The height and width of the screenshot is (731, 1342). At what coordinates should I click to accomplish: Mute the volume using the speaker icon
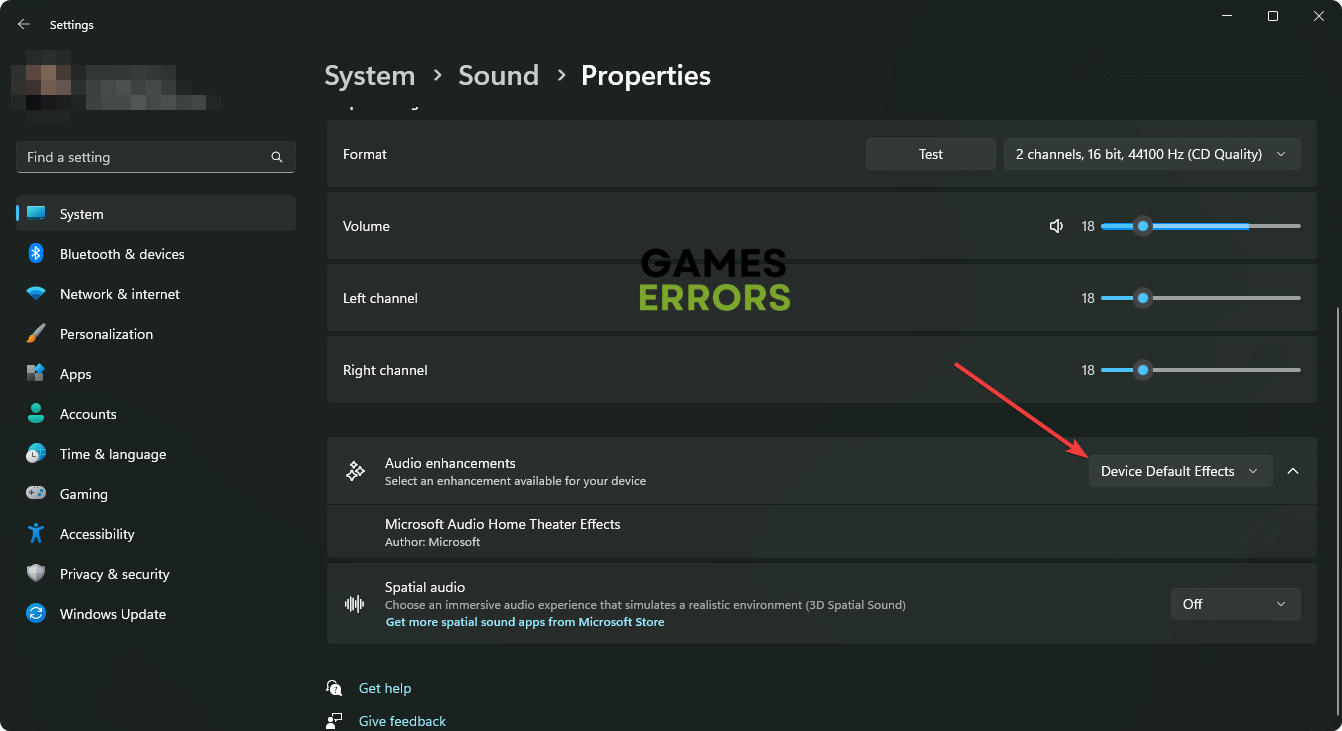pos(1056,226)
